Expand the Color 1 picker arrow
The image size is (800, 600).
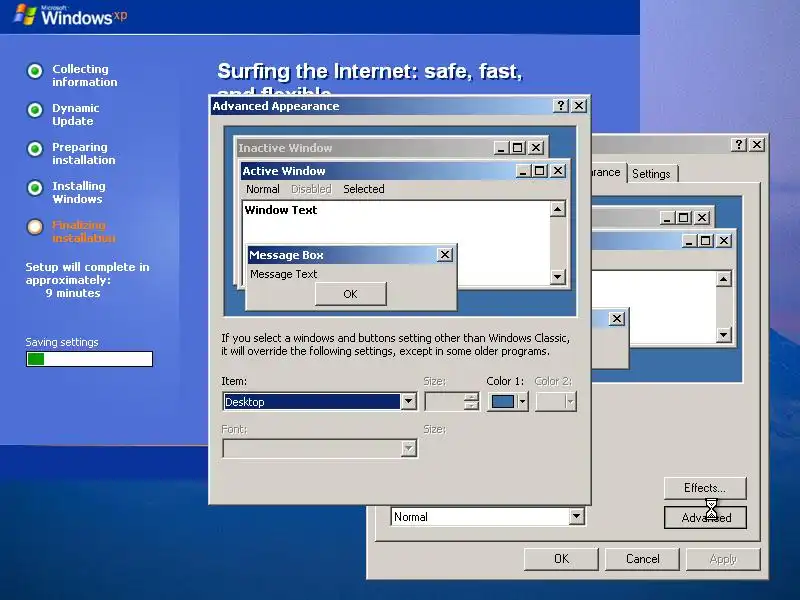522,402
